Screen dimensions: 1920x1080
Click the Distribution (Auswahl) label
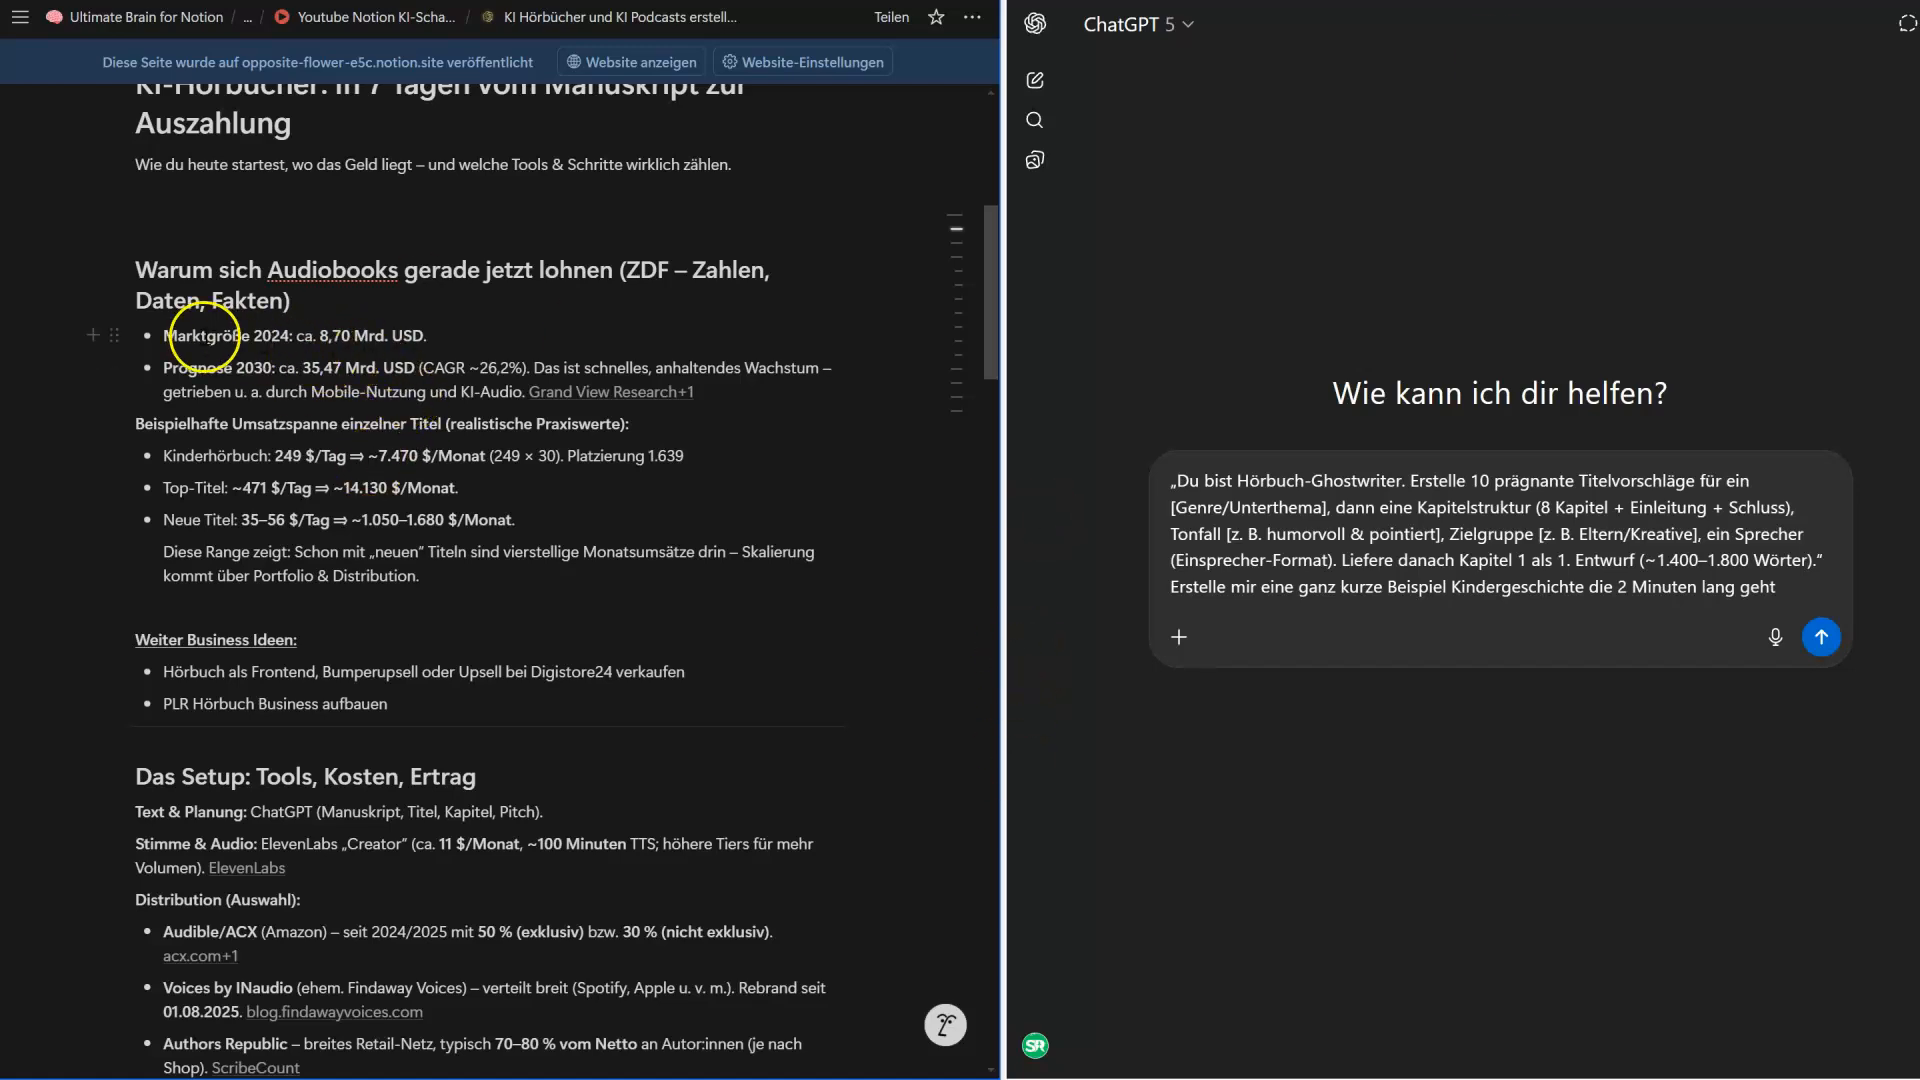(x=217, y=900)
